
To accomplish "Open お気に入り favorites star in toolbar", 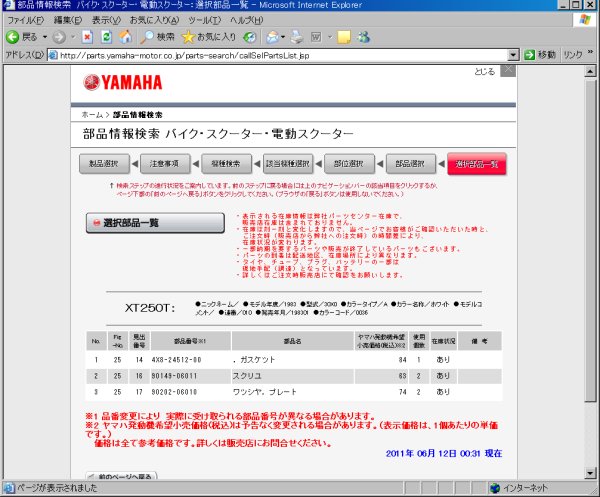I will [x=209, y=37].
